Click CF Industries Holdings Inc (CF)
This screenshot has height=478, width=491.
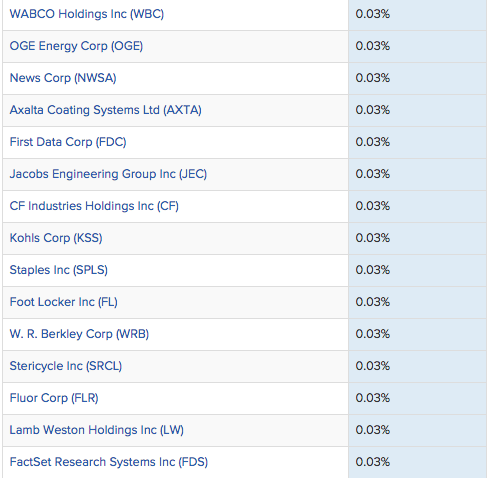pos(94,206)
